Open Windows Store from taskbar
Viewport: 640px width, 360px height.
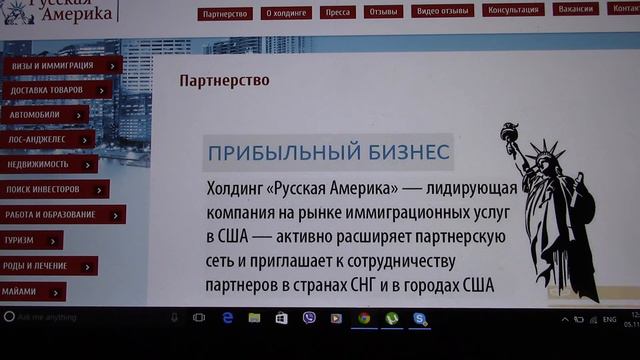[281, 318]
